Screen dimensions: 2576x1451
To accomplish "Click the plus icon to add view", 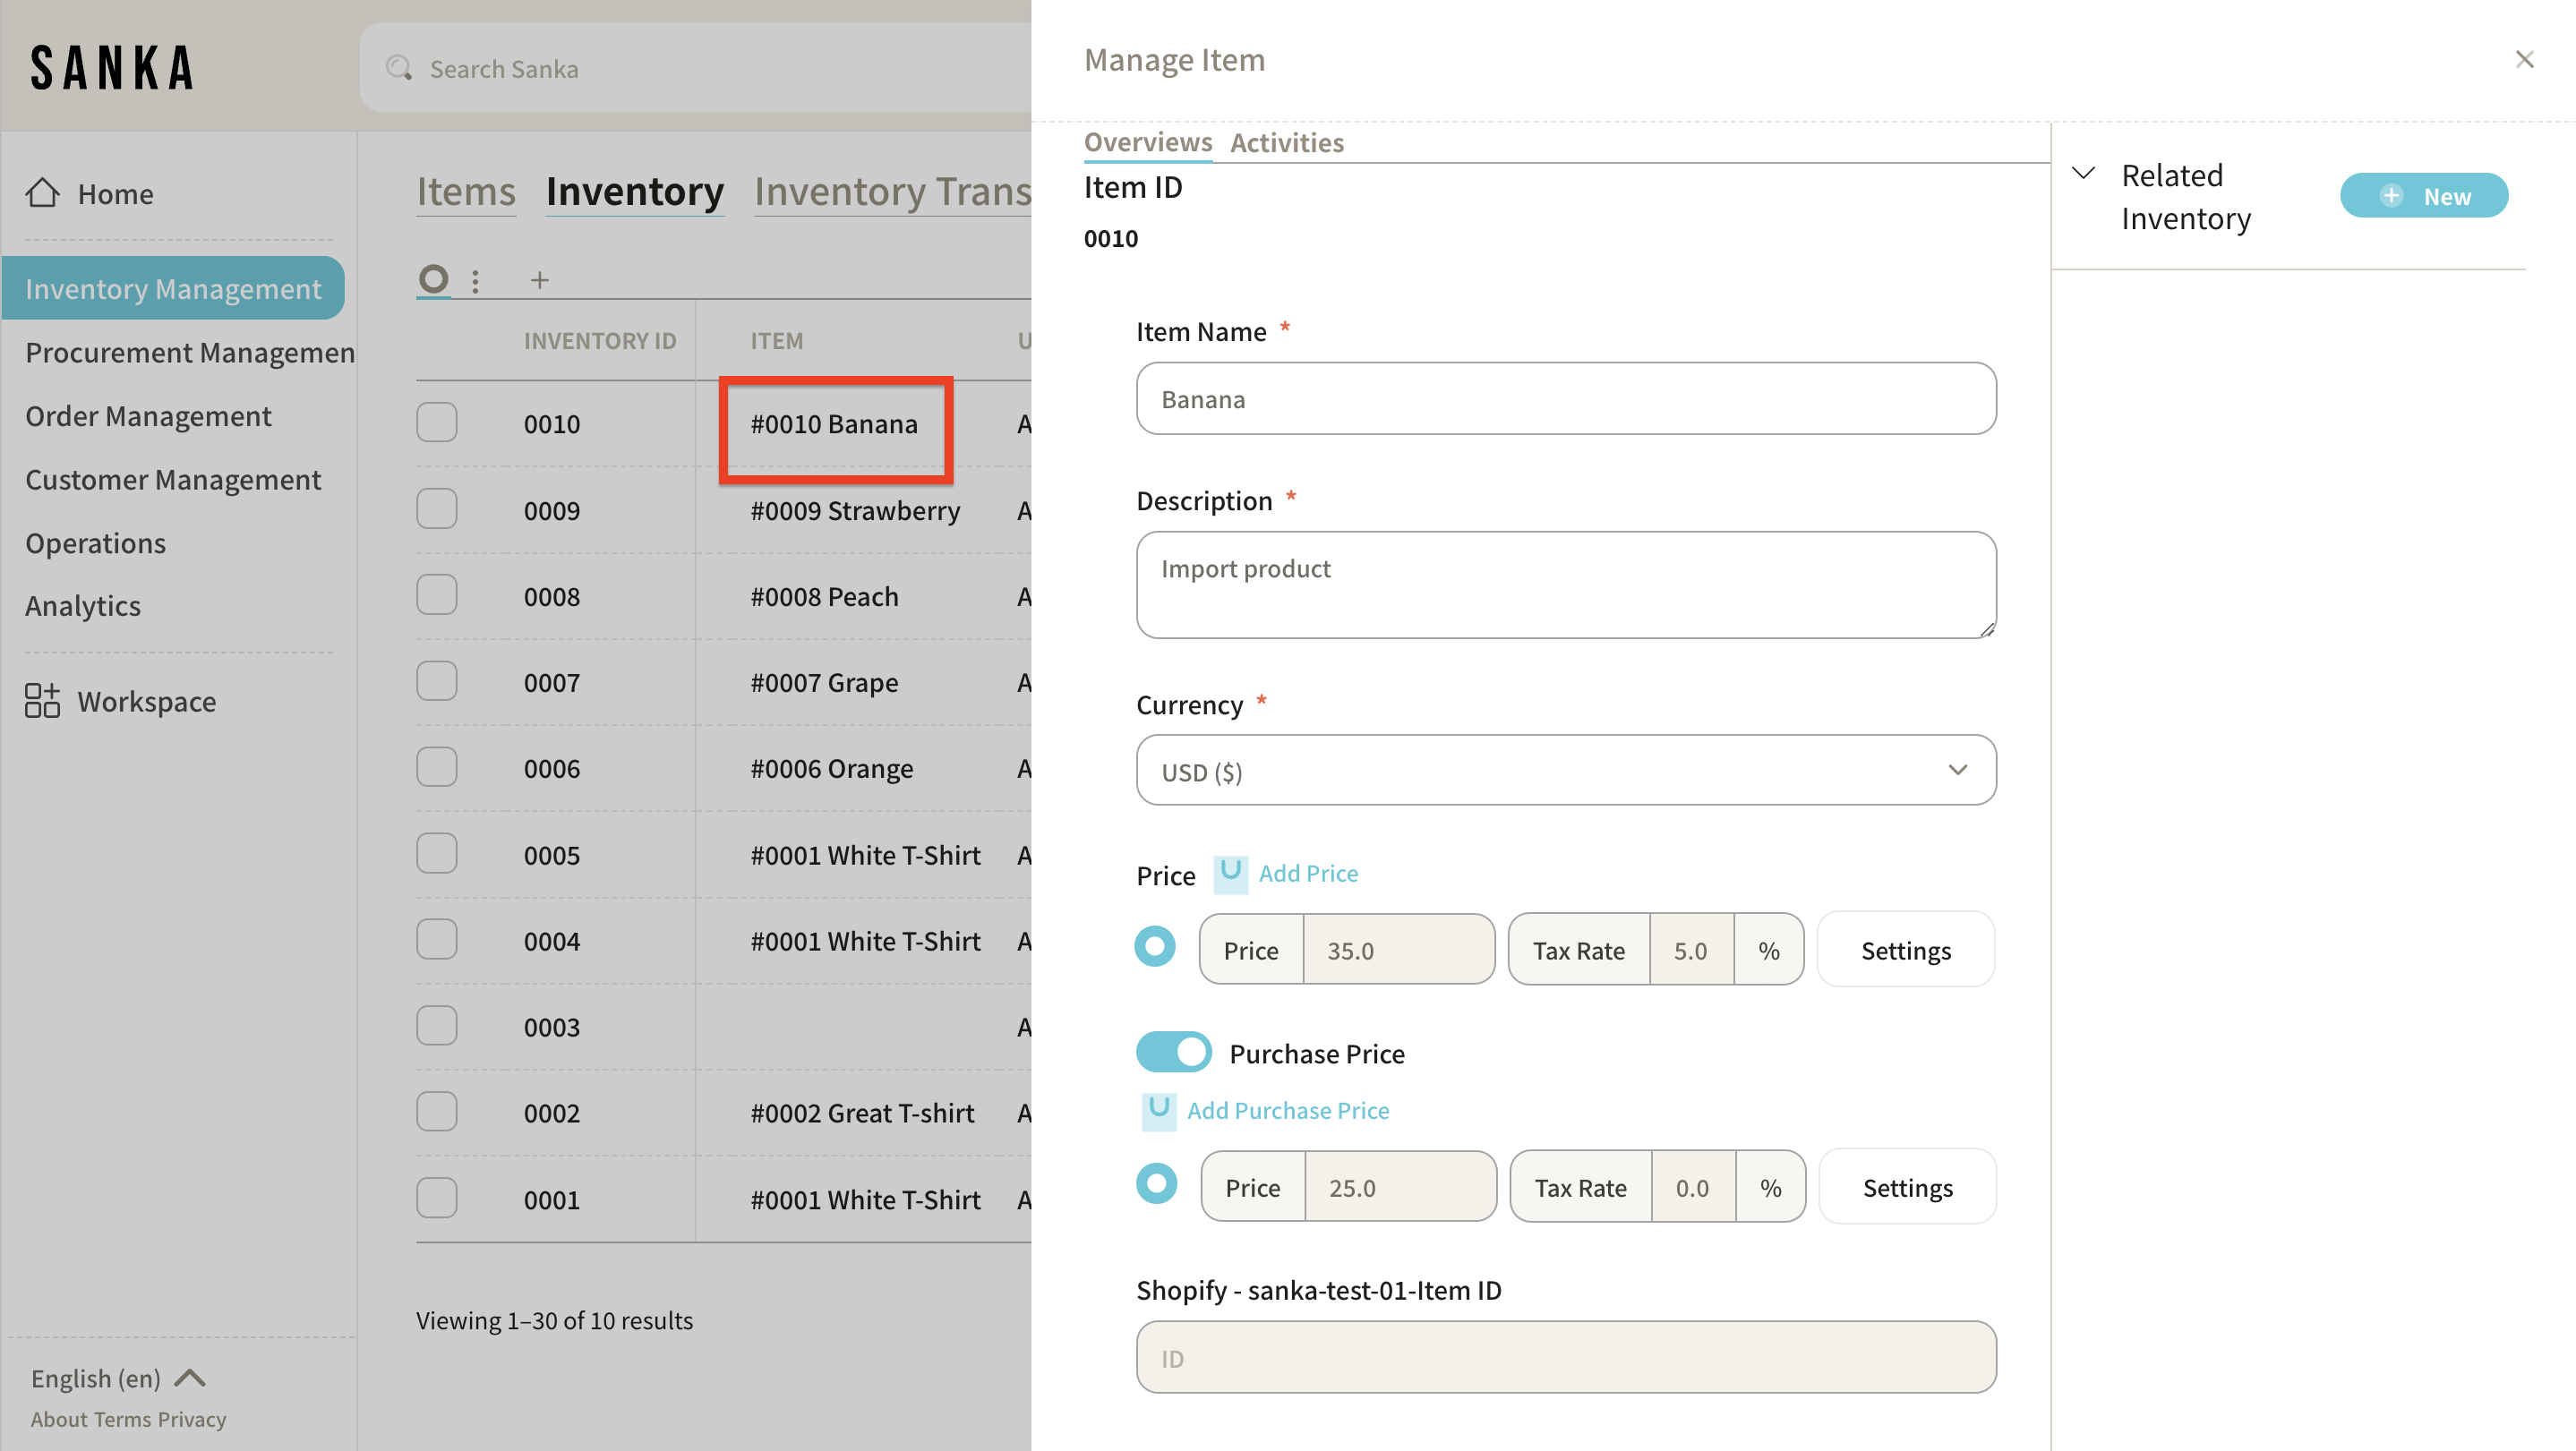I will [x=540, y=280].
